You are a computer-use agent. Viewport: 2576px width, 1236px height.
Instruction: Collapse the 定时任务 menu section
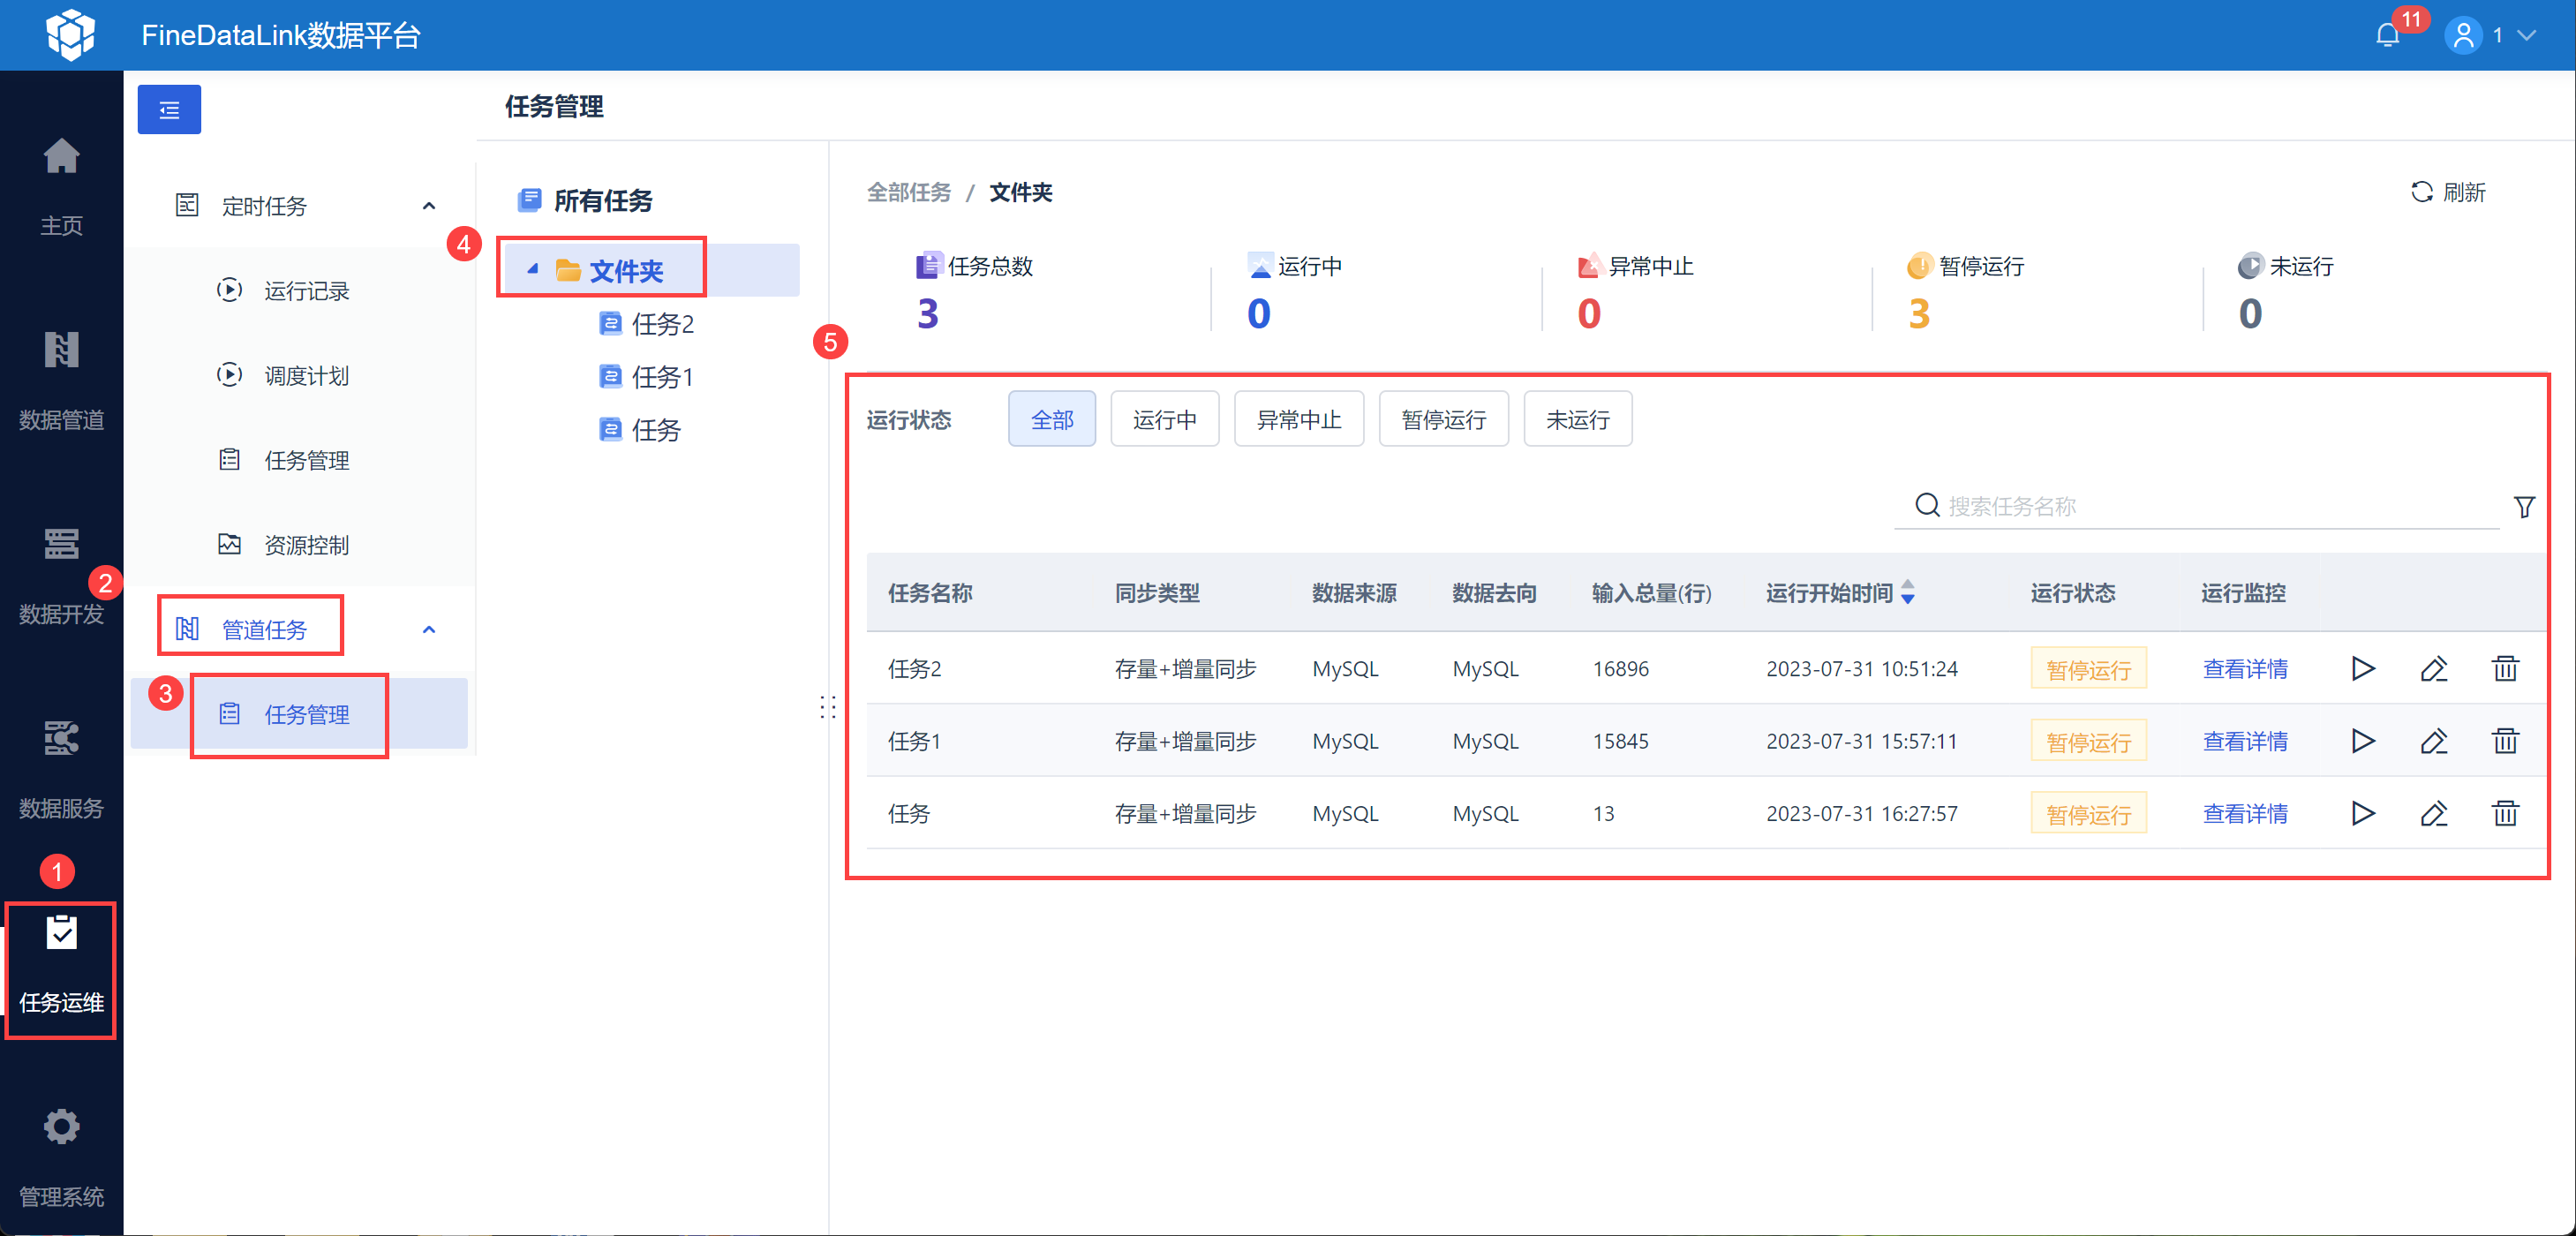(429, 206)
